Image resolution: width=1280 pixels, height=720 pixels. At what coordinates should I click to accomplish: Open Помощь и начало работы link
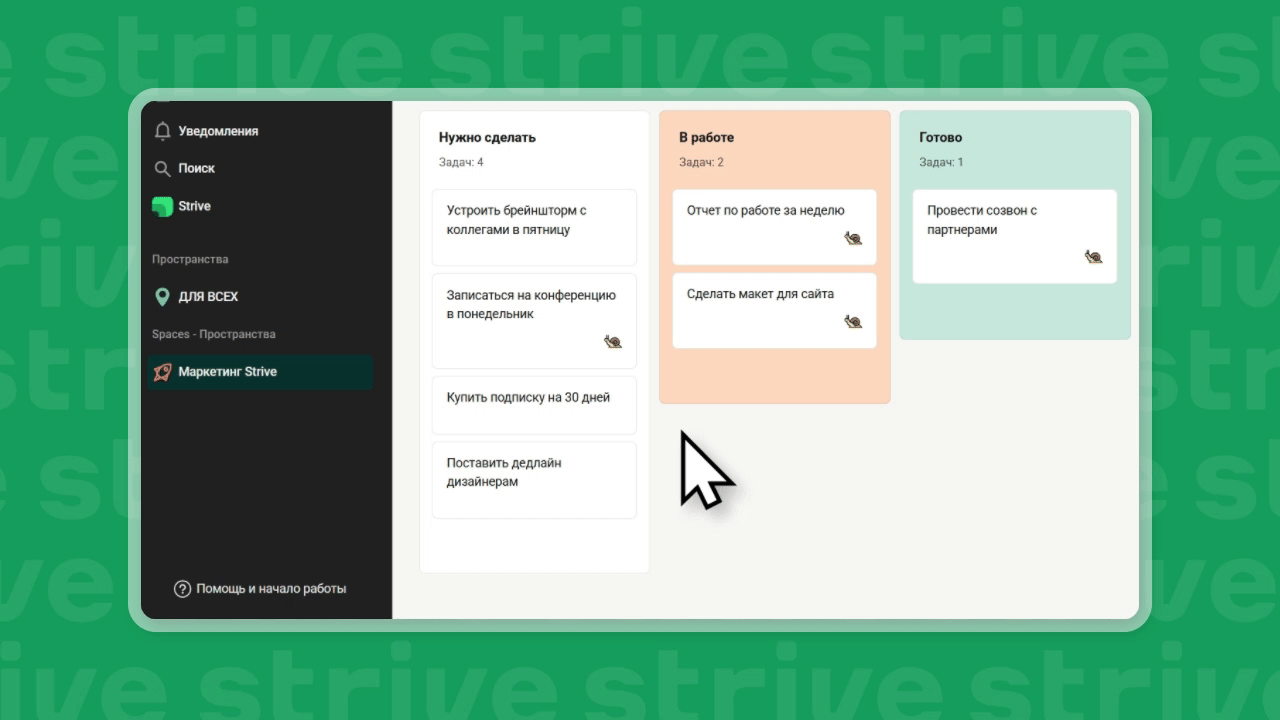(260, 589)
